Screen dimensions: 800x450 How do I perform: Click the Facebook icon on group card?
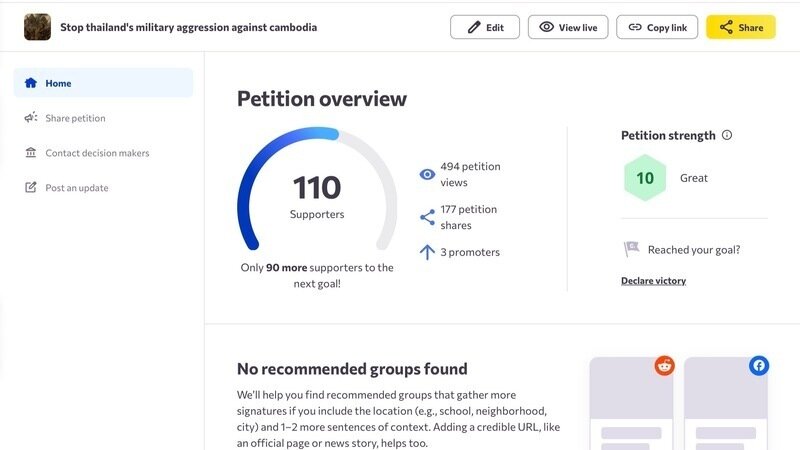click(x=759, y=366)
